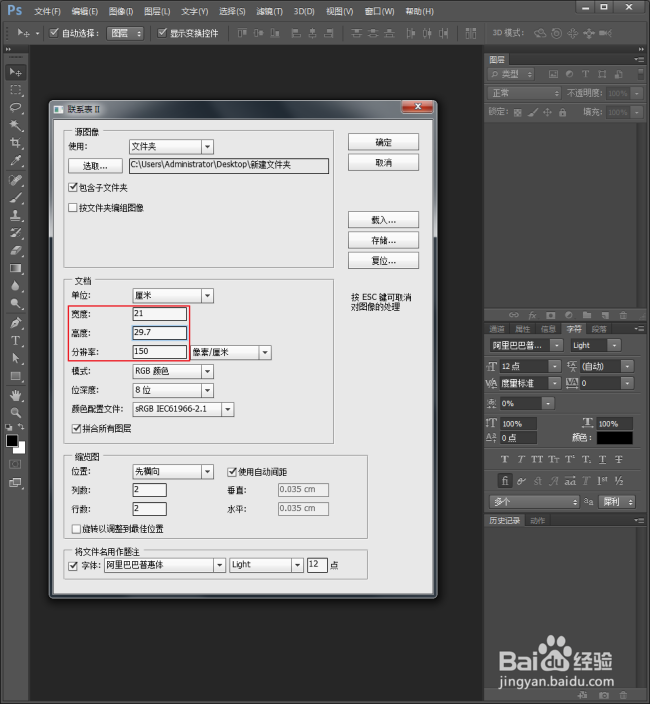Open the 滤镜(T) menu
Screen dimensions: 650x704
coord(269,11)
